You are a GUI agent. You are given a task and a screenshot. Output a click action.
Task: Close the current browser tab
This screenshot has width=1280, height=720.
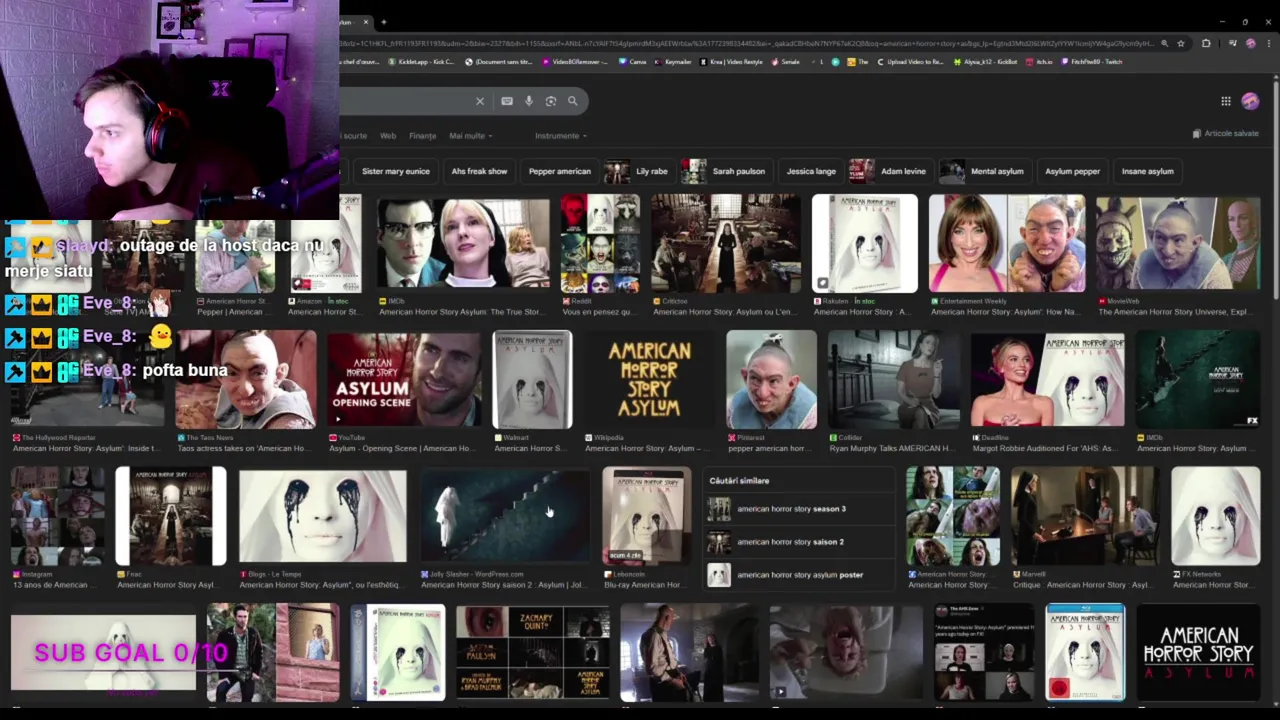(x=366, y=22)
